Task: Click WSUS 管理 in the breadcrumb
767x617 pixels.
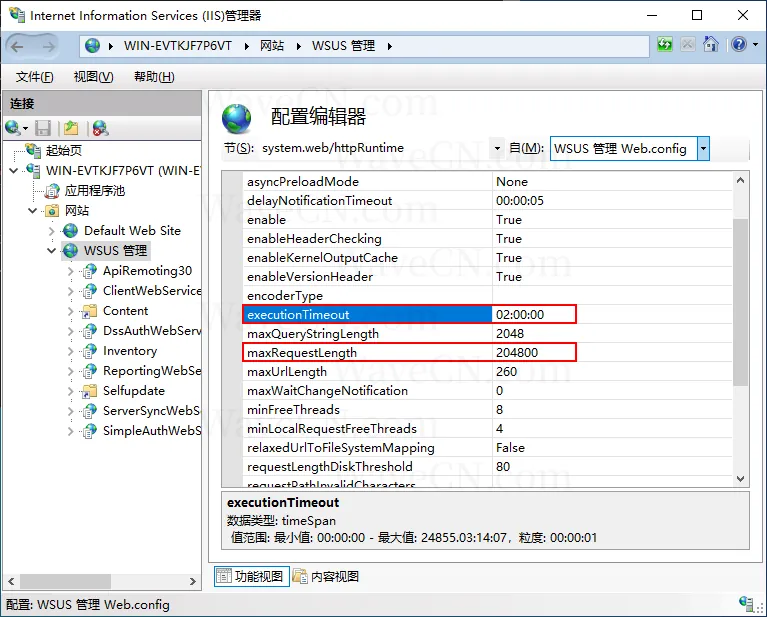Action: [x=343, y=46]
